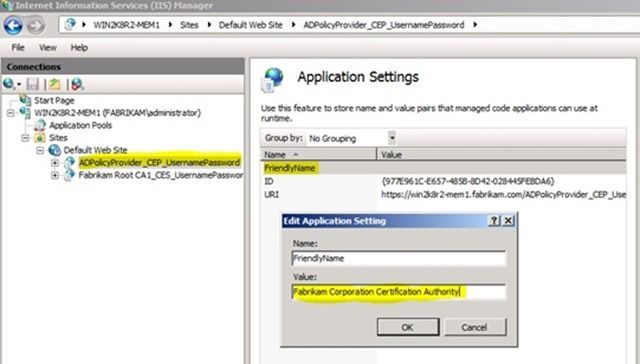Sort by the Name column header

pyautogui.click(x=318, y=155)
